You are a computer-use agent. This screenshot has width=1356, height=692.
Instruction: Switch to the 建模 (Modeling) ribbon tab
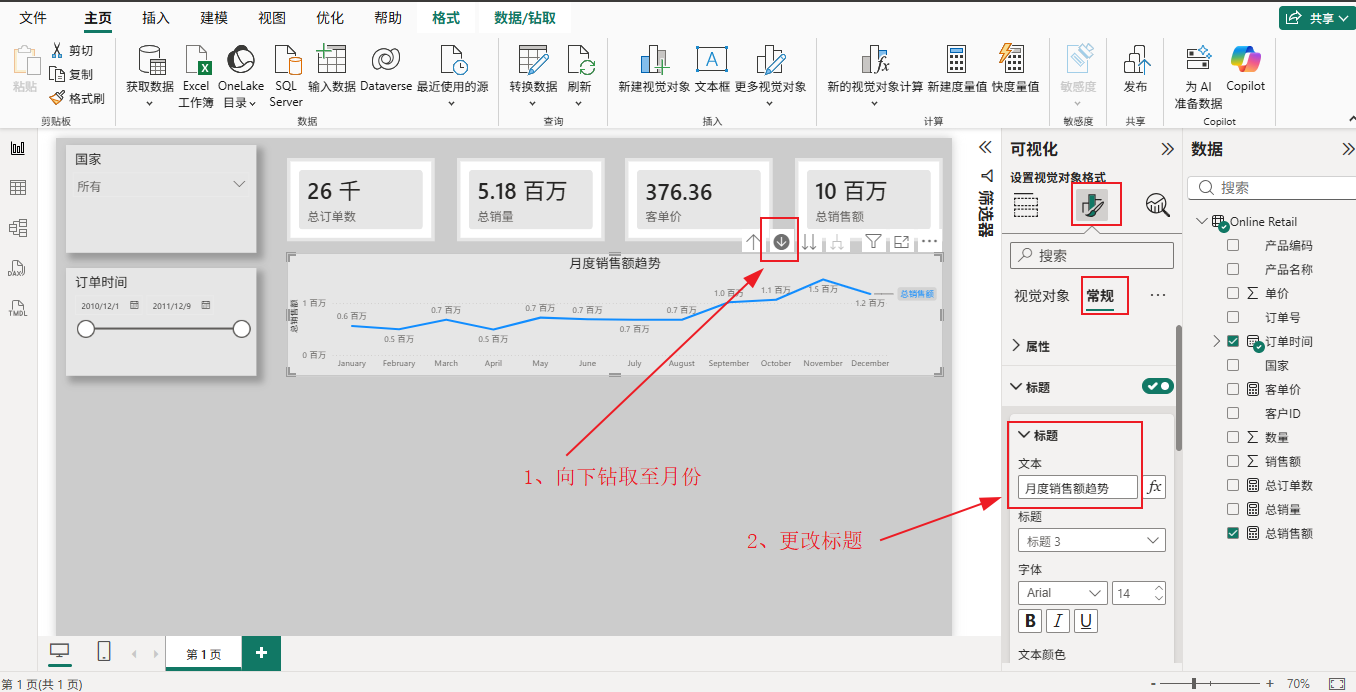(214, 18)
